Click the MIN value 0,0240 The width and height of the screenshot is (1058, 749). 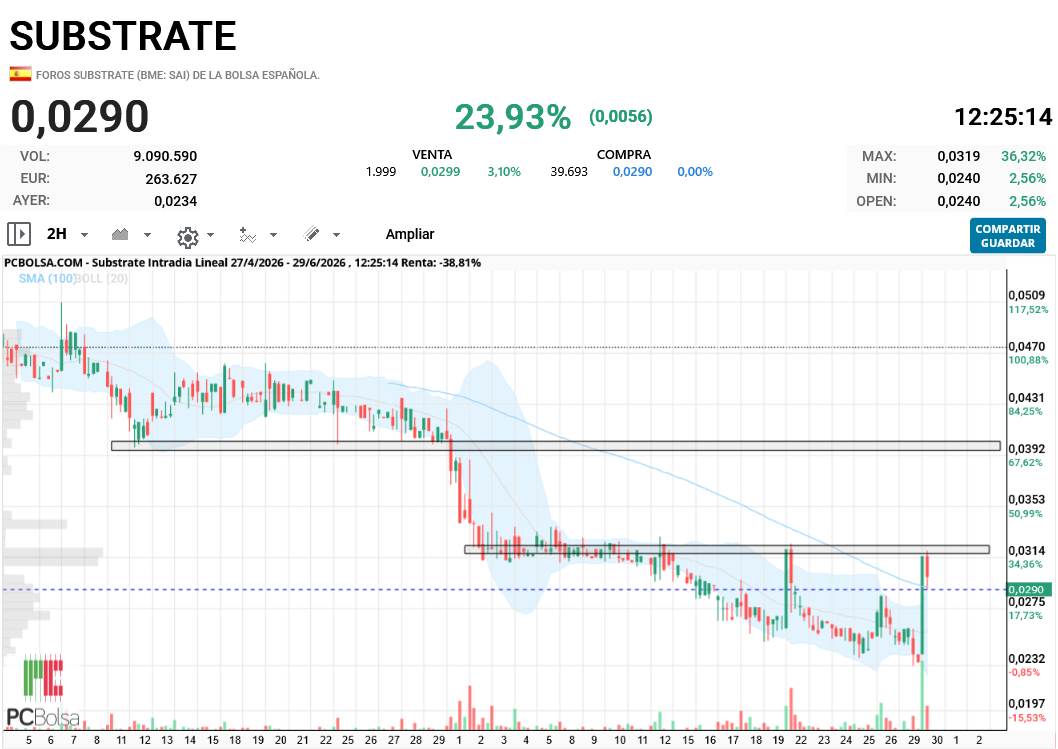pyautogui.click(x=958, y=178)
